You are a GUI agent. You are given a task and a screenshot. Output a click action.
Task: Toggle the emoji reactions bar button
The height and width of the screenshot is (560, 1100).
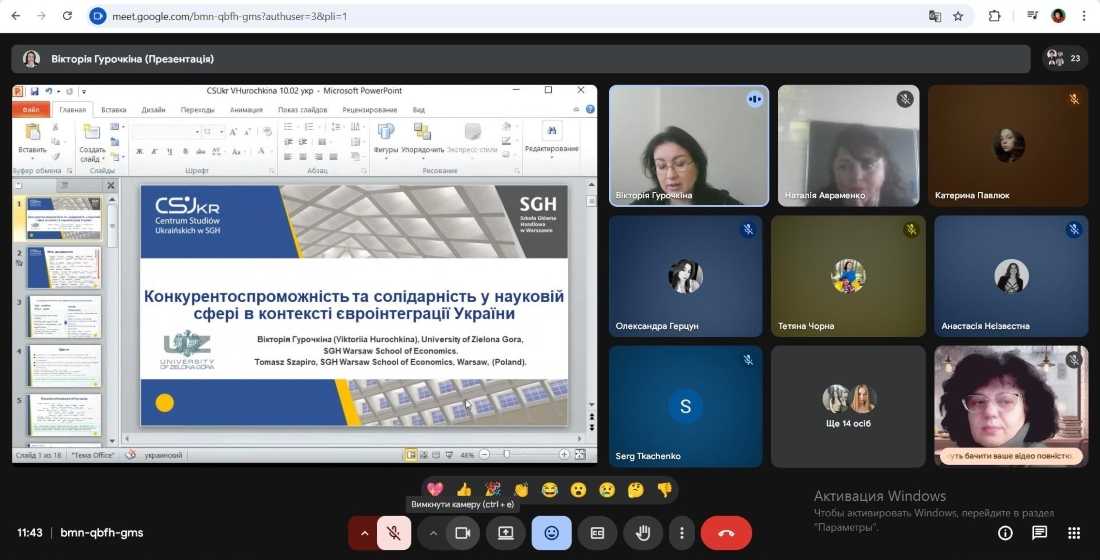[x=551, y=533]
